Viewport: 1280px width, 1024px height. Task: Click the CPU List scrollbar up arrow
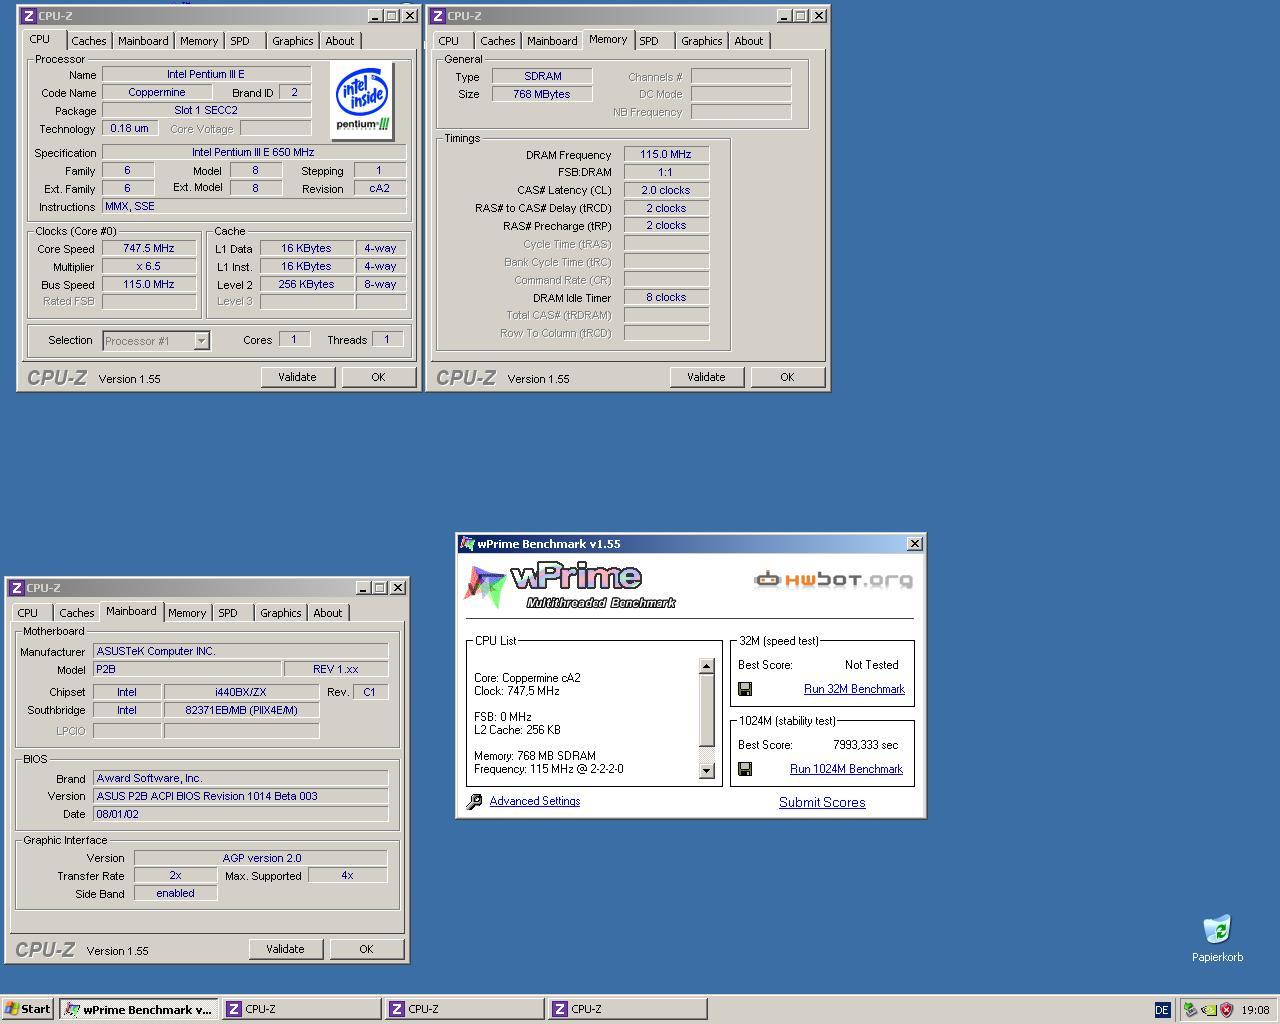pos(707,666)
